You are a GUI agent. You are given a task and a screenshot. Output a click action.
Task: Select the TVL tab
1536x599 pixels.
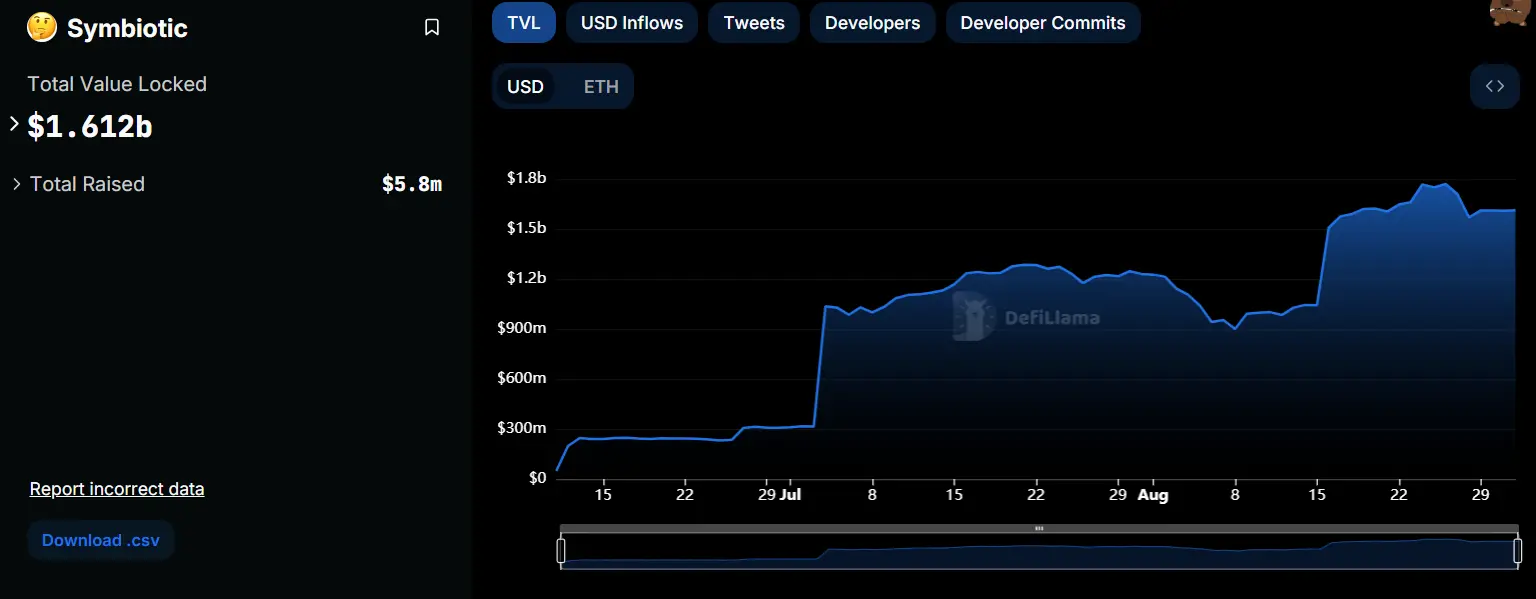(523, 22)
